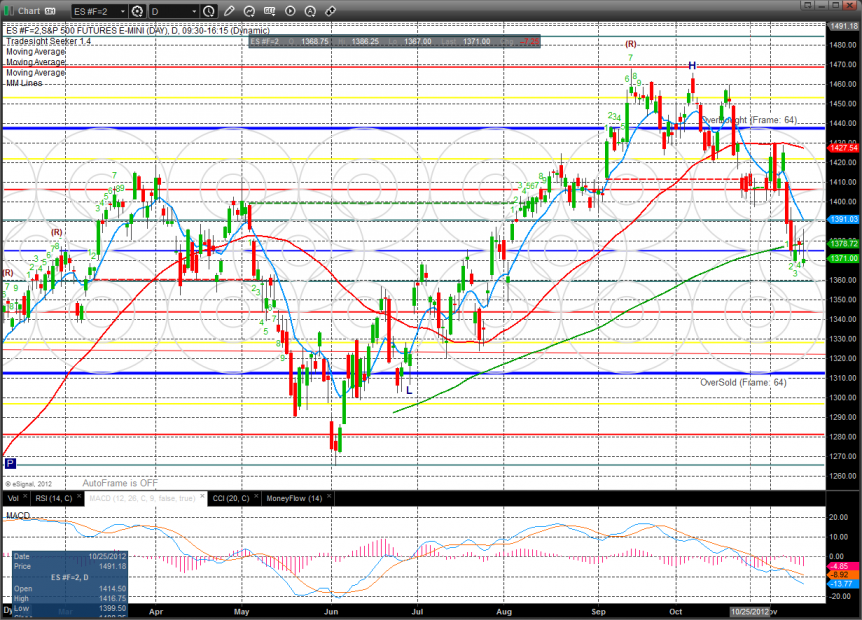
Task: Minimize the chart window
Action: (x=822, y=5)
